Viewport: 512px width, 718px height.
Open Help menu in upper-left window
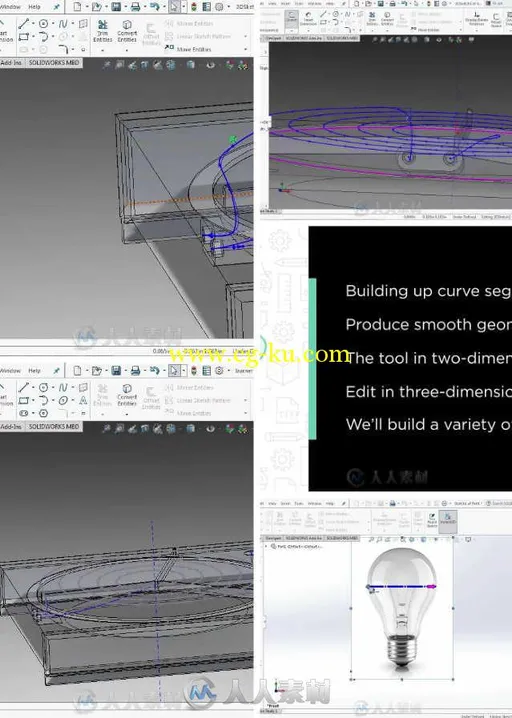[x=34, y=7]
